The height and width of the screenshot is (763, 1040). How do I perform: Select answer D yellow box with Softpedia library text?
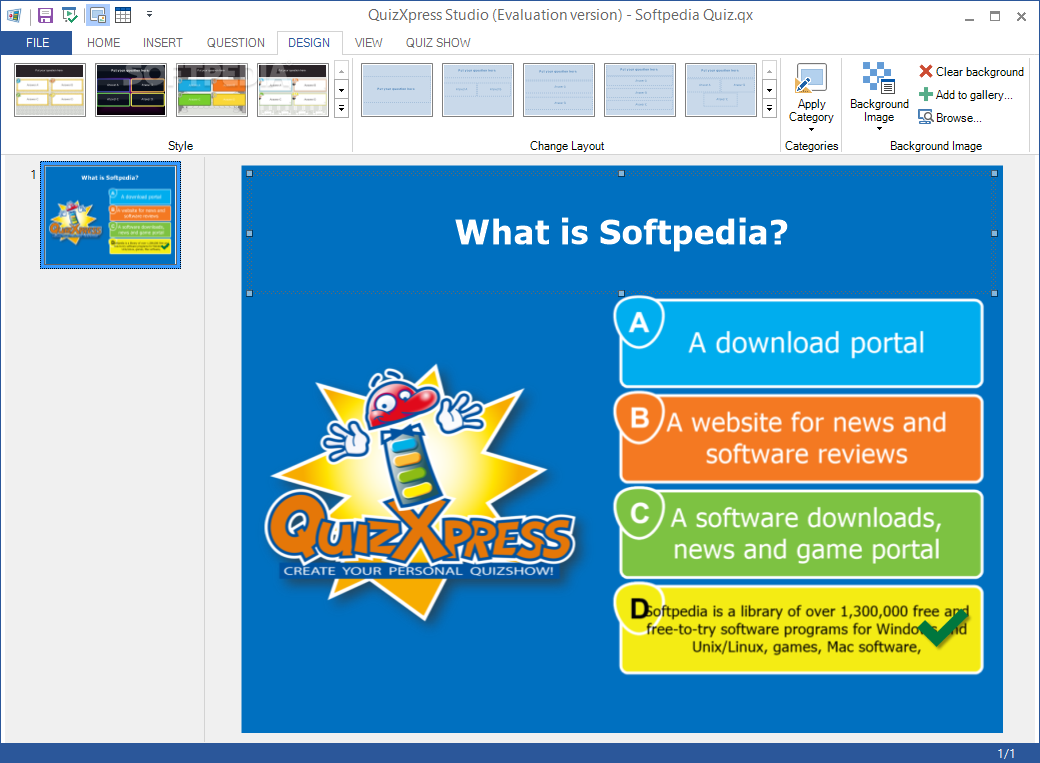pos(801,630)
